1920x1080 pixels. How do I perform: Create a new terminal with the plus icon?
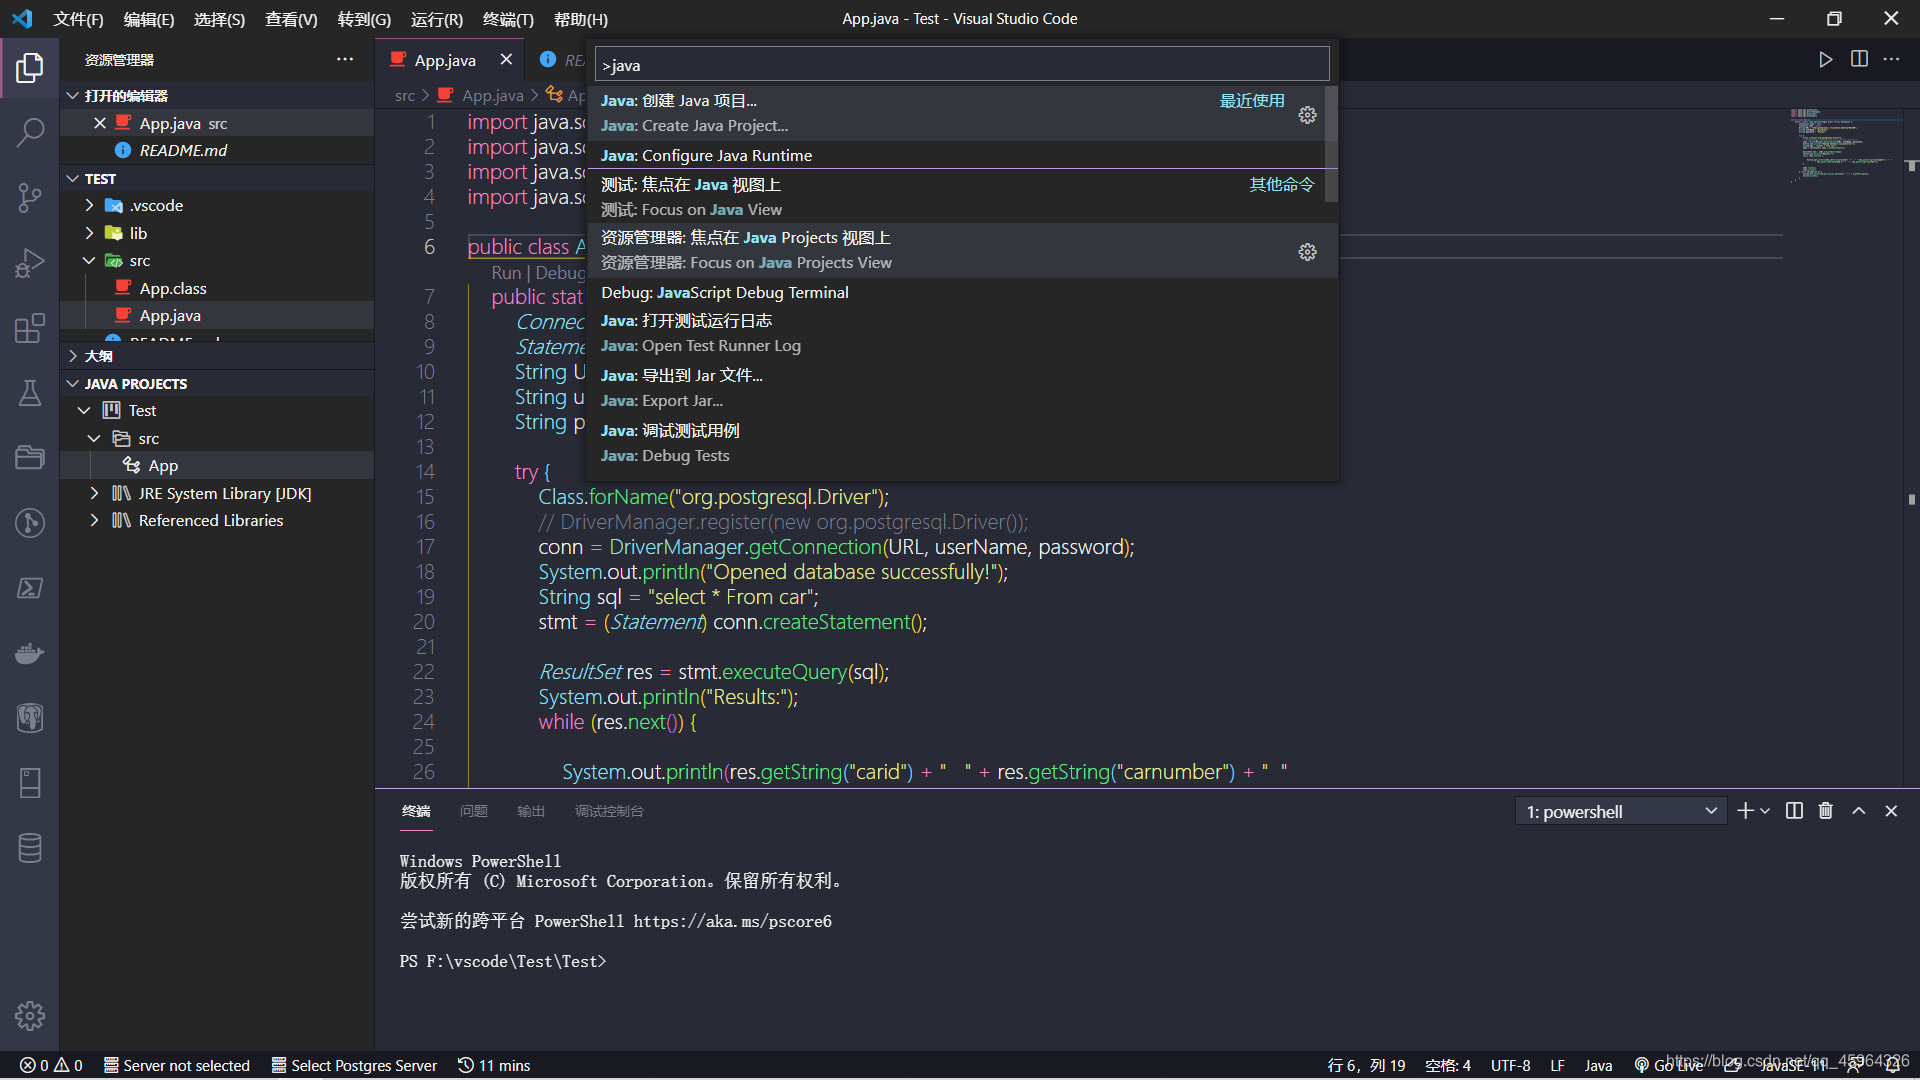[x=1744, y=811]
